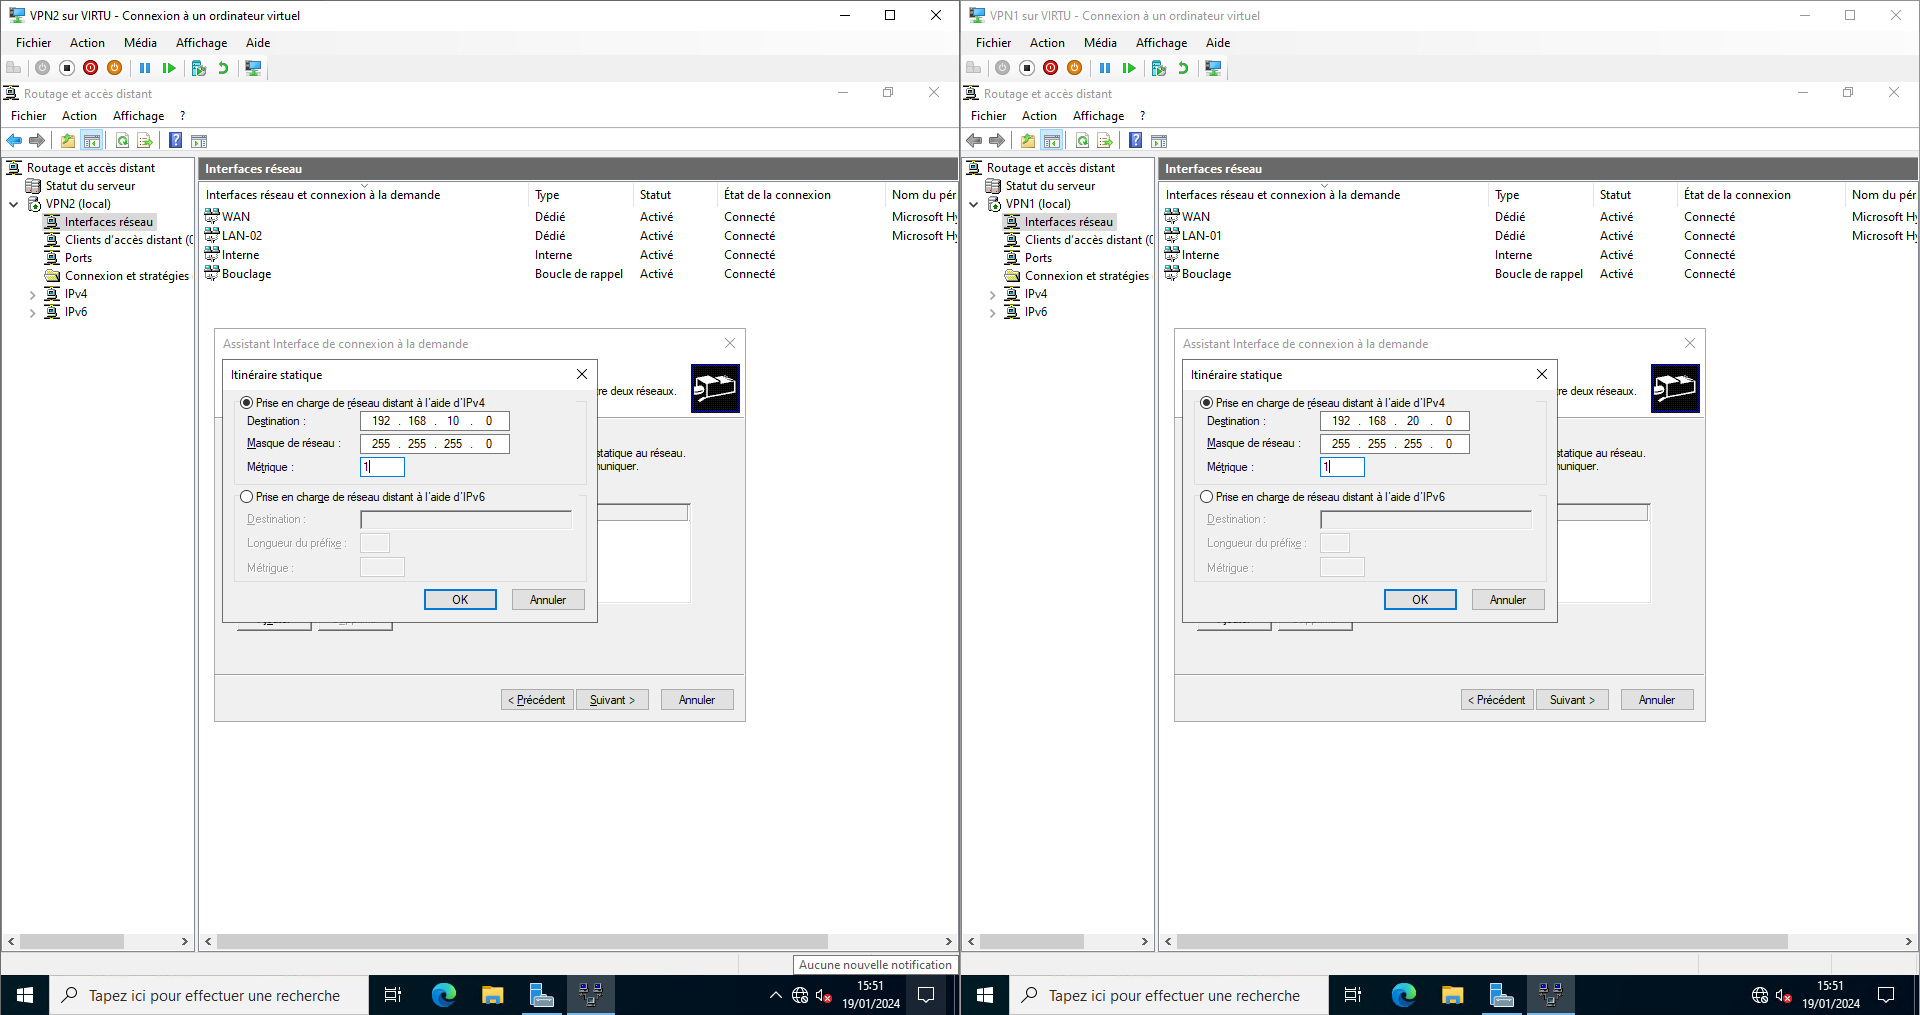Select the IPv6 radio button in VPN2 dialog

(x=247, y=497)
